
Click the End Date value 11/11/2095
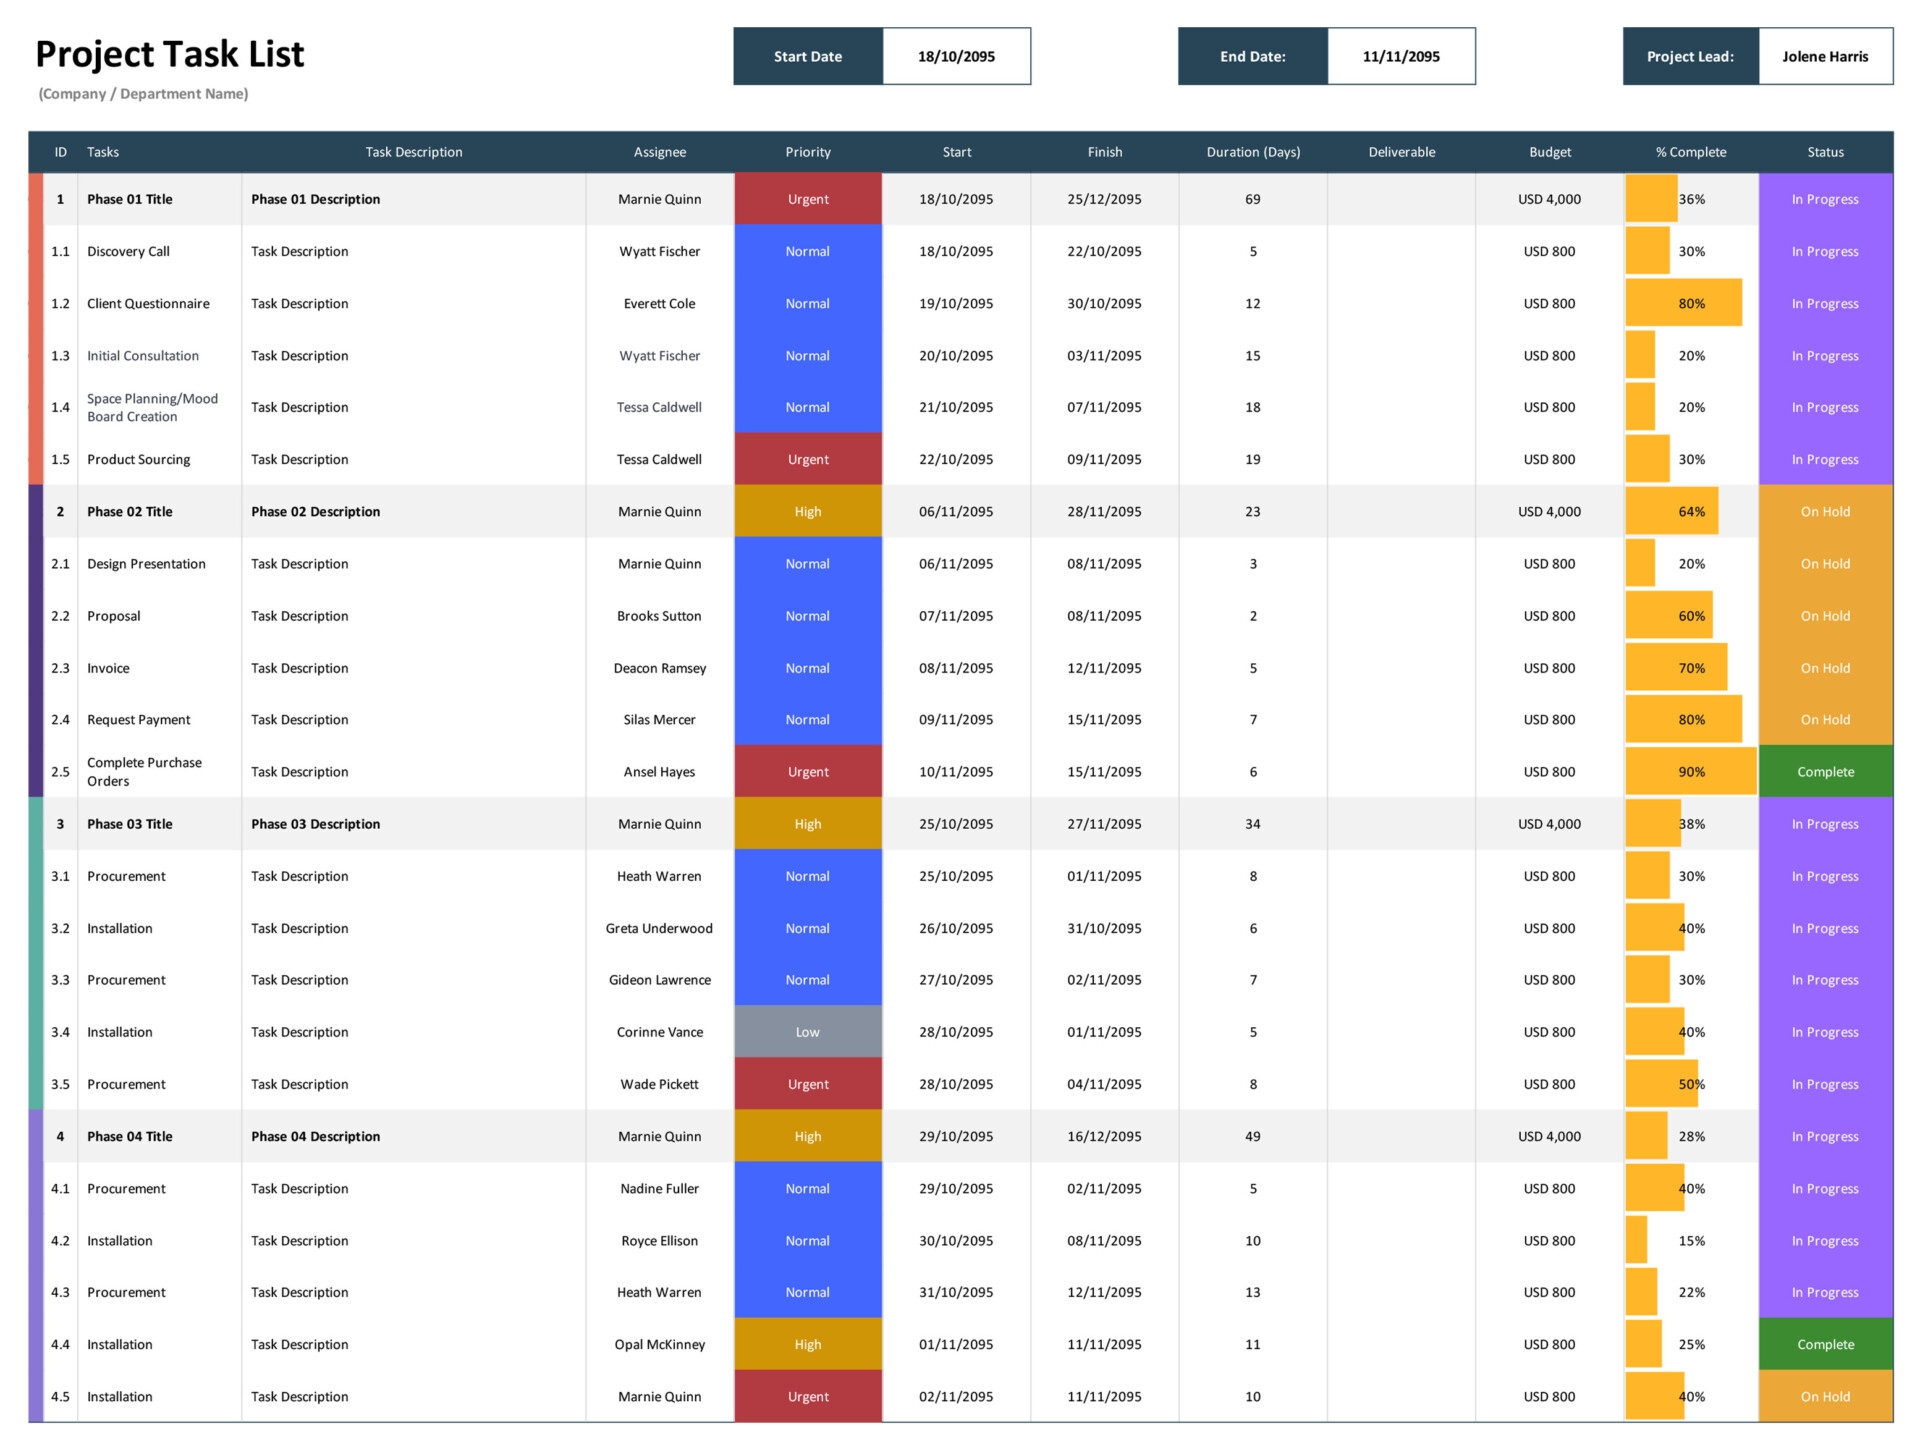click(1400, 56)
